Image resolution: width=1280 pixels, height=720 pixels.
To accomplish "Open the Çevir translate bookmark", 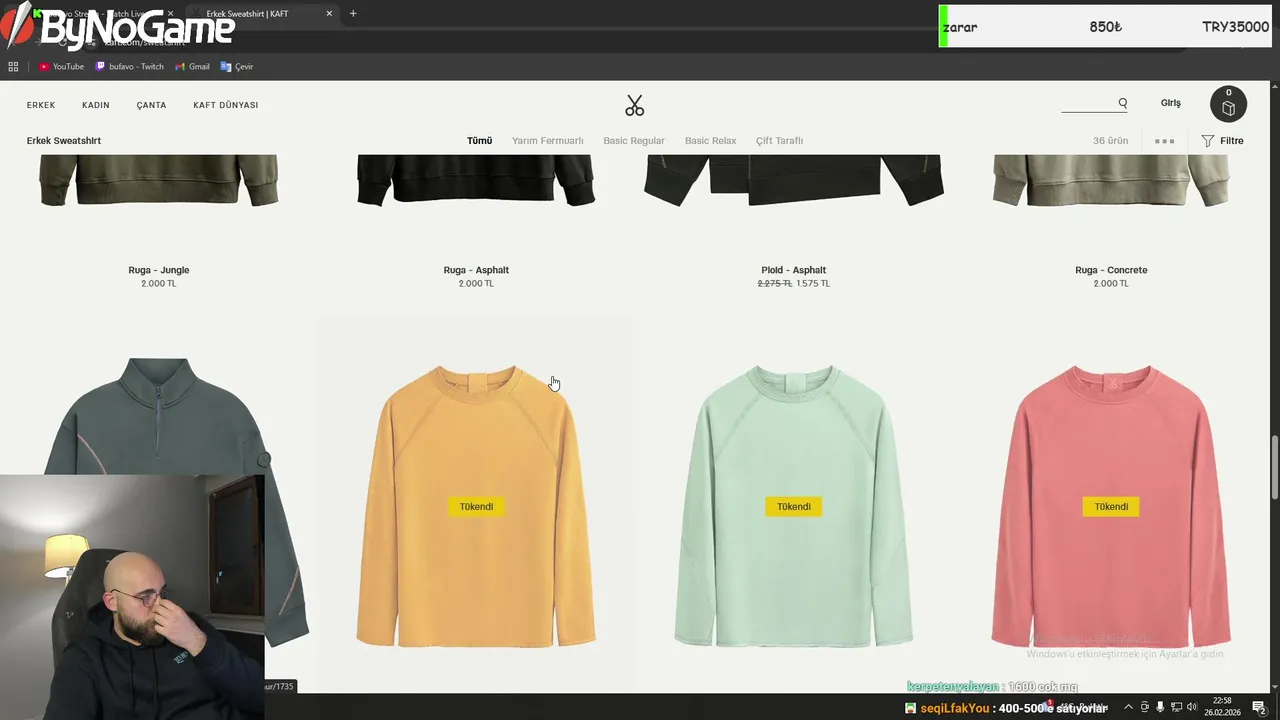I will click(237, 67).
